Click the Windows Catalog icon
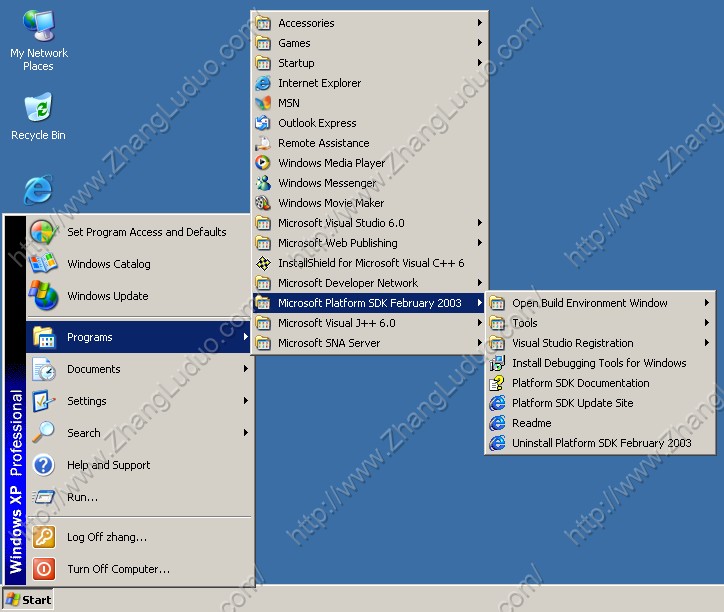The image size is (724, 612). click(43, 264)
